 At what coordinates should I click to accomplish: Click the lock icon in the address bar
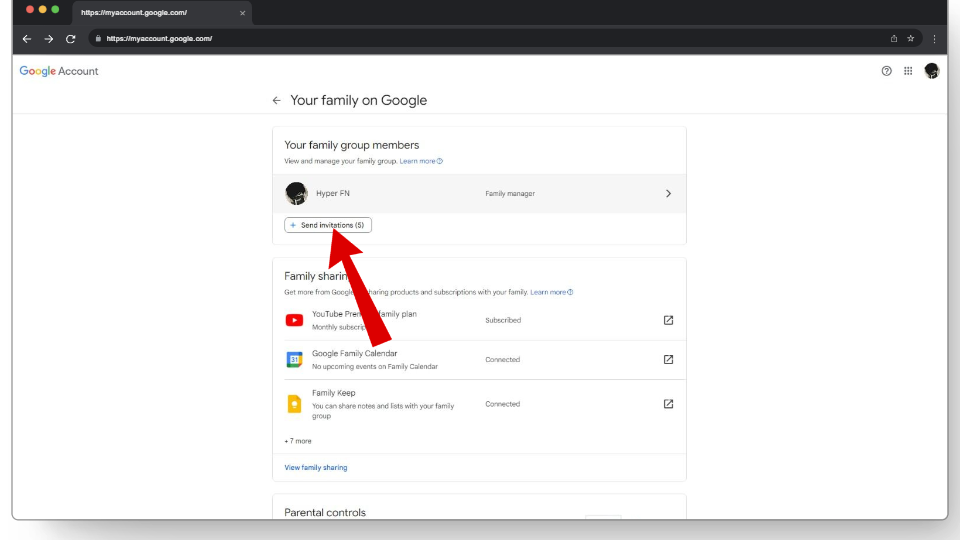point(98,39)
